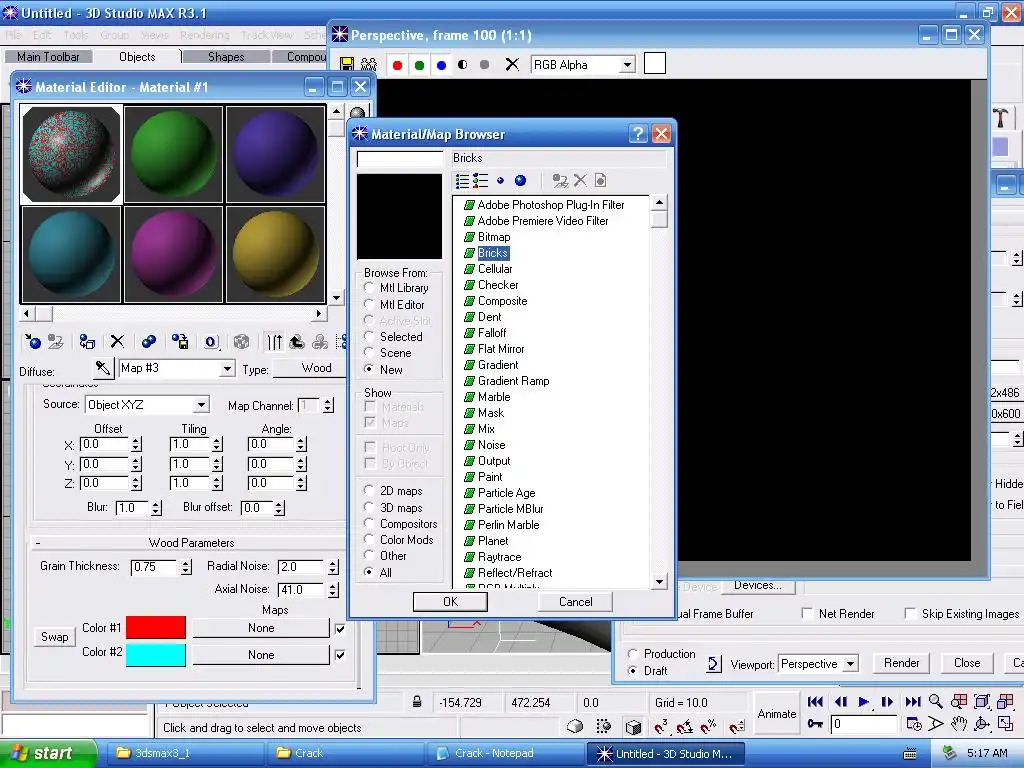Toggle red channel in render window

click(x=397, y=65)
